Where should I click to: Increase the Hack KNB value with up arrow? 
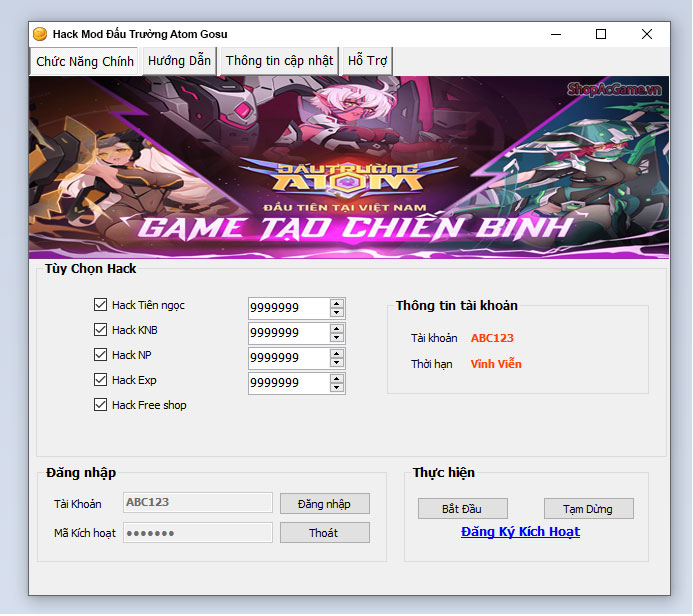pyautogui.click(x=337, y=329)
